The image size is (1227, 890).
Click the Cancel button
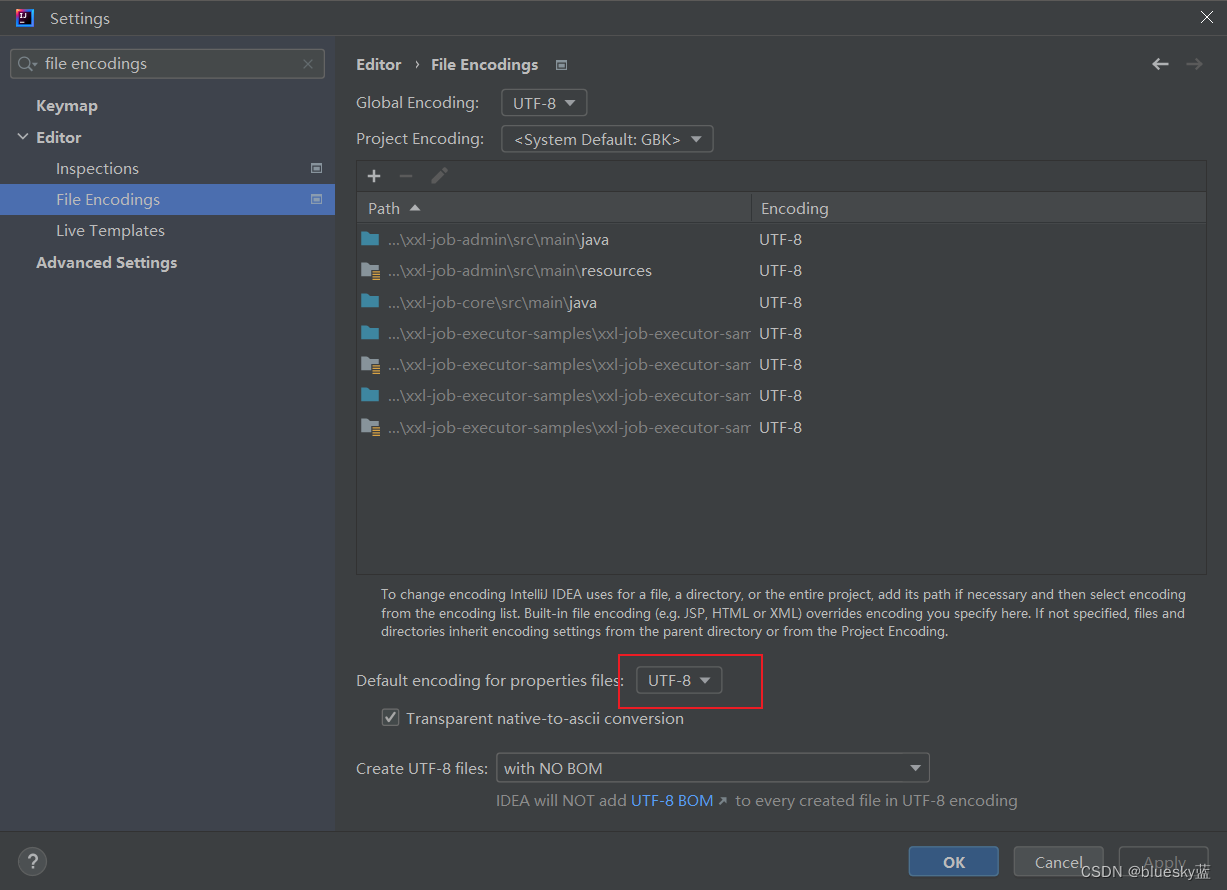1059,862
